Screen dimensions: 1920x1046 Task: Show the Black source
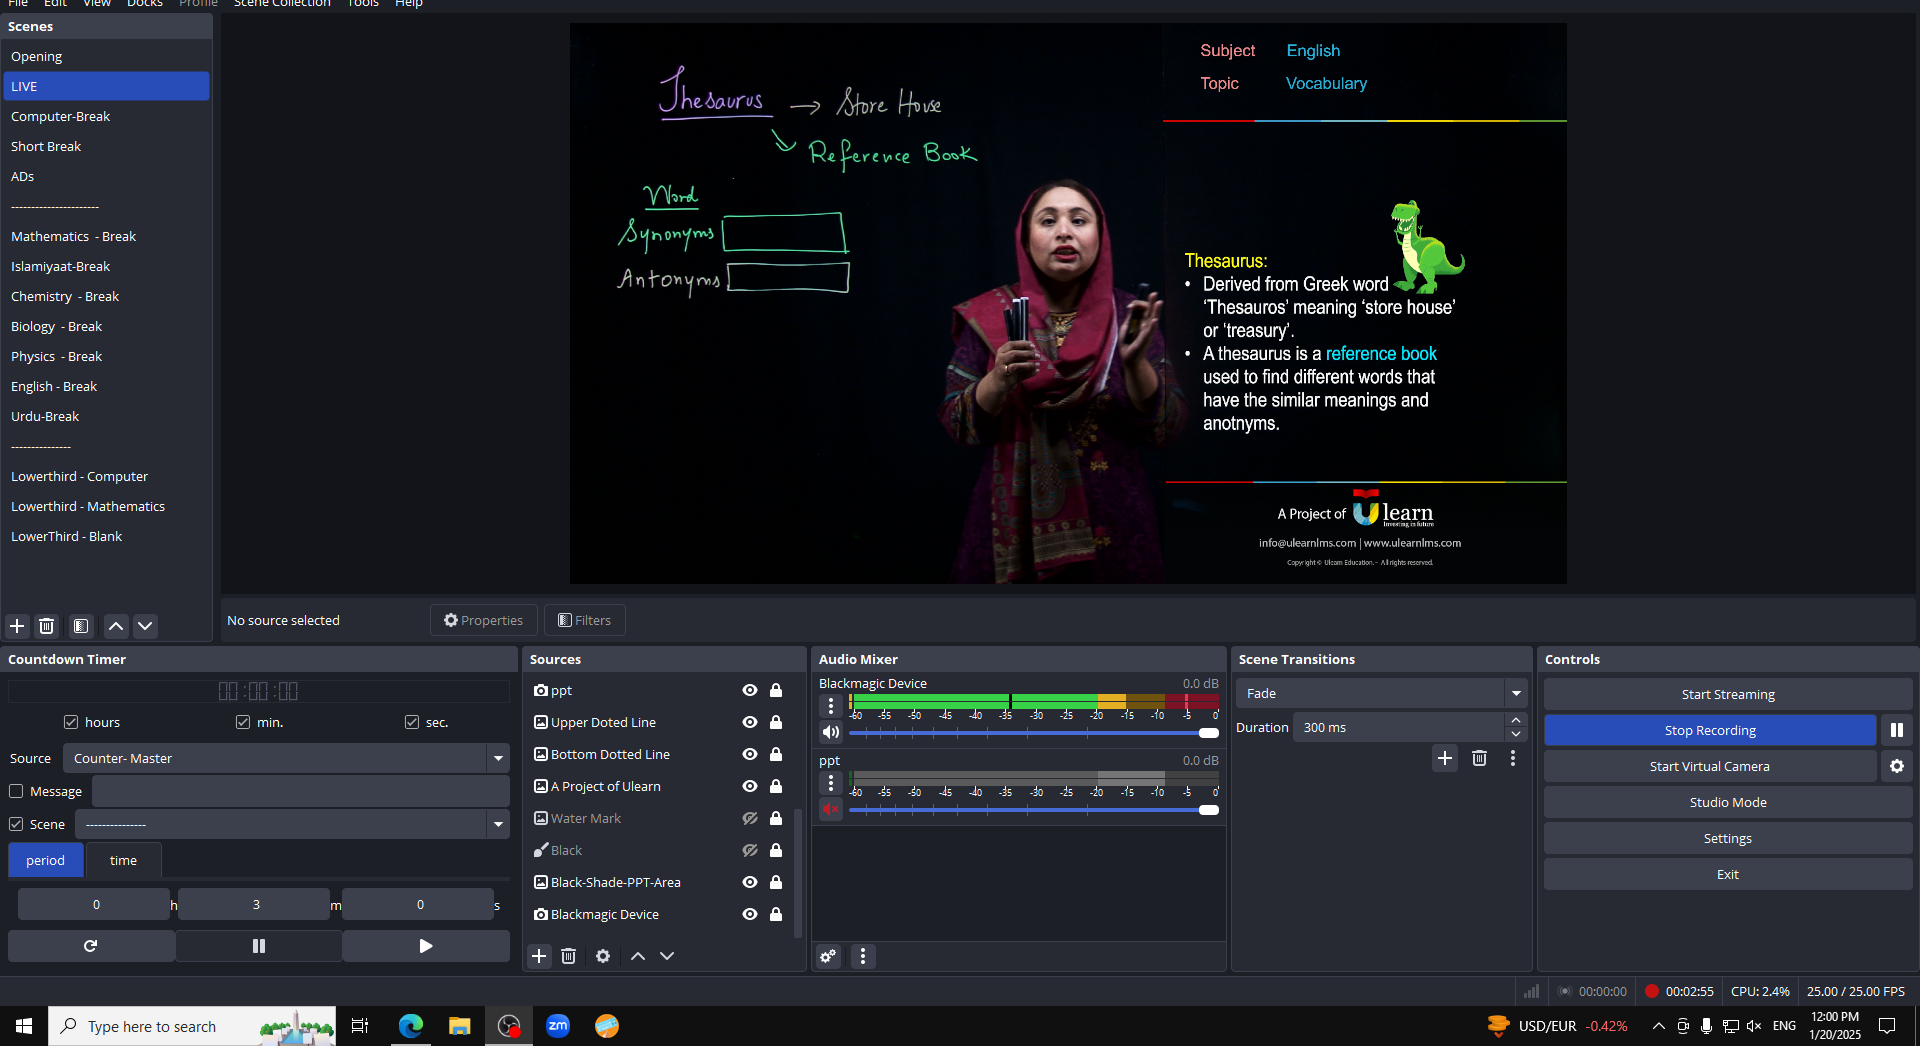click(750, 850)
